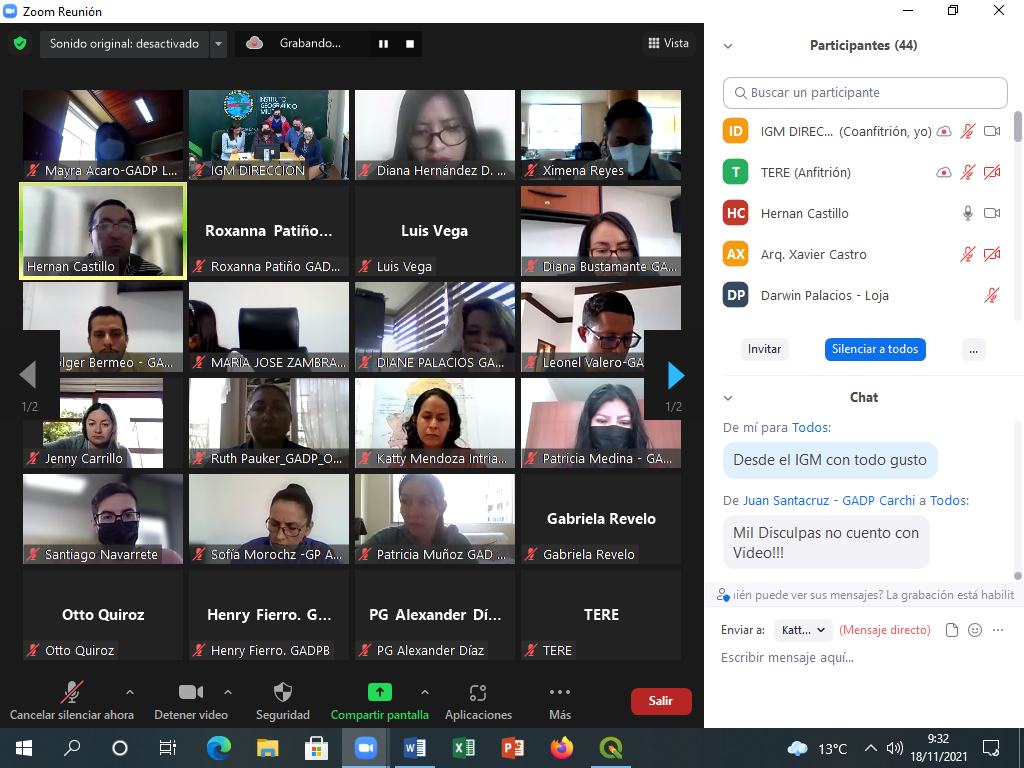Launch Firefox from the Windows taskbar

[x=561, y=748]
